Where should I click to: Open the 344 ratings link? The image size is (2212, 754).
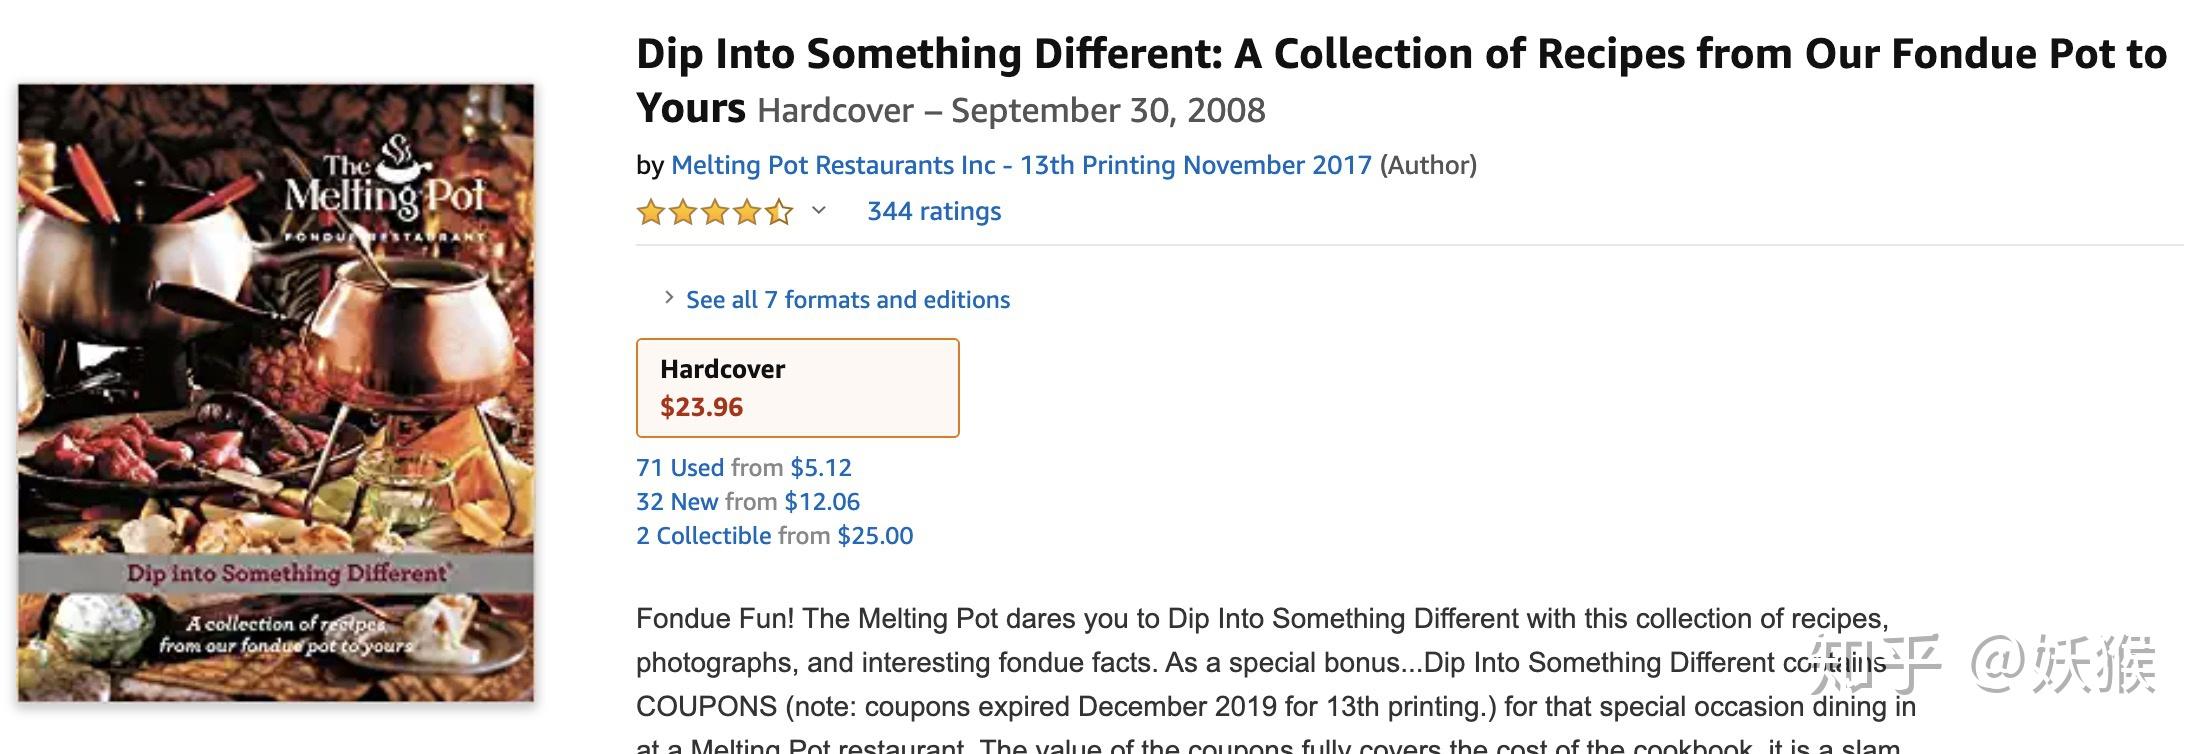934,211
